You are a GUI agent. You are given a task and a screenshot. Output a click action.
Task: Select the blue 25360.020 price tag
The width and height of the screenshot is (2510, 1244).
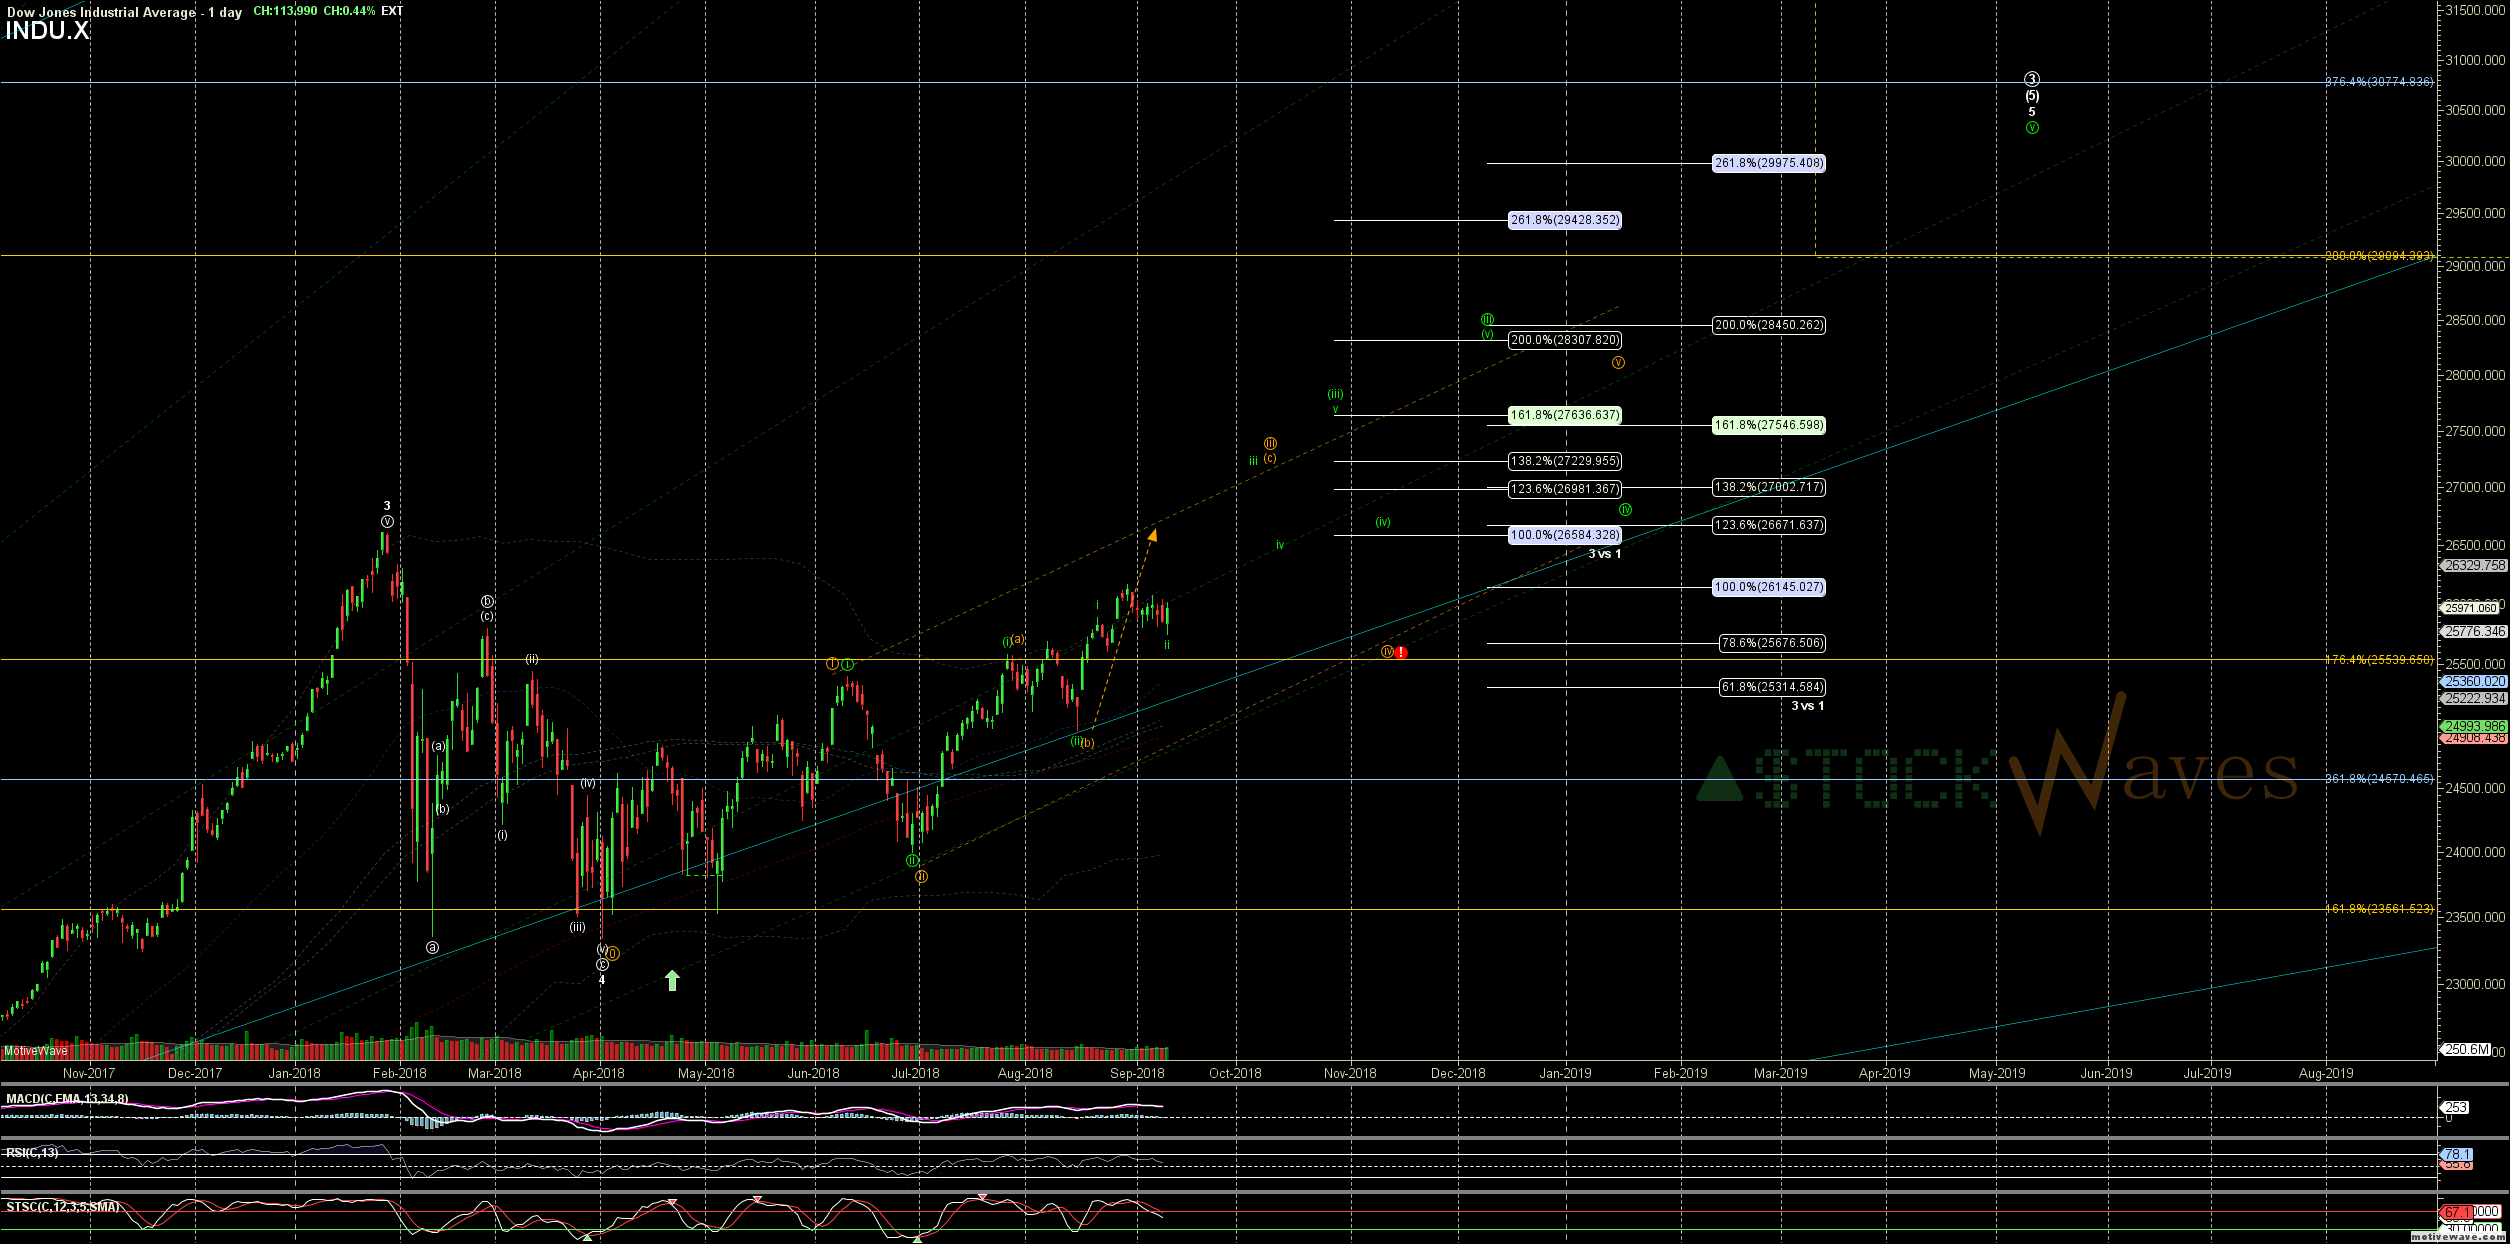pyautogui.click(x=2472, y=681)
